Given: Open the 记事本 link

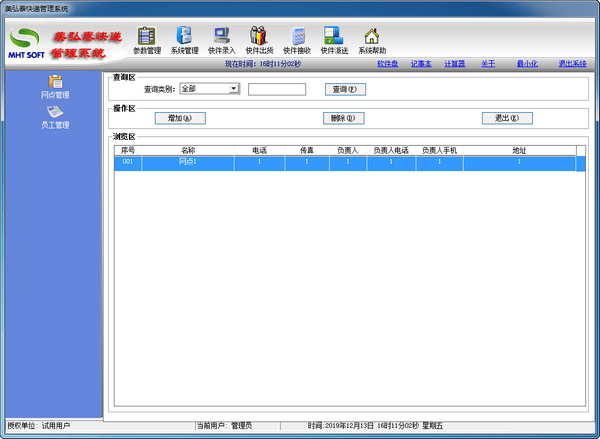Looking at the screenshot, I should (x=421, y=63).
